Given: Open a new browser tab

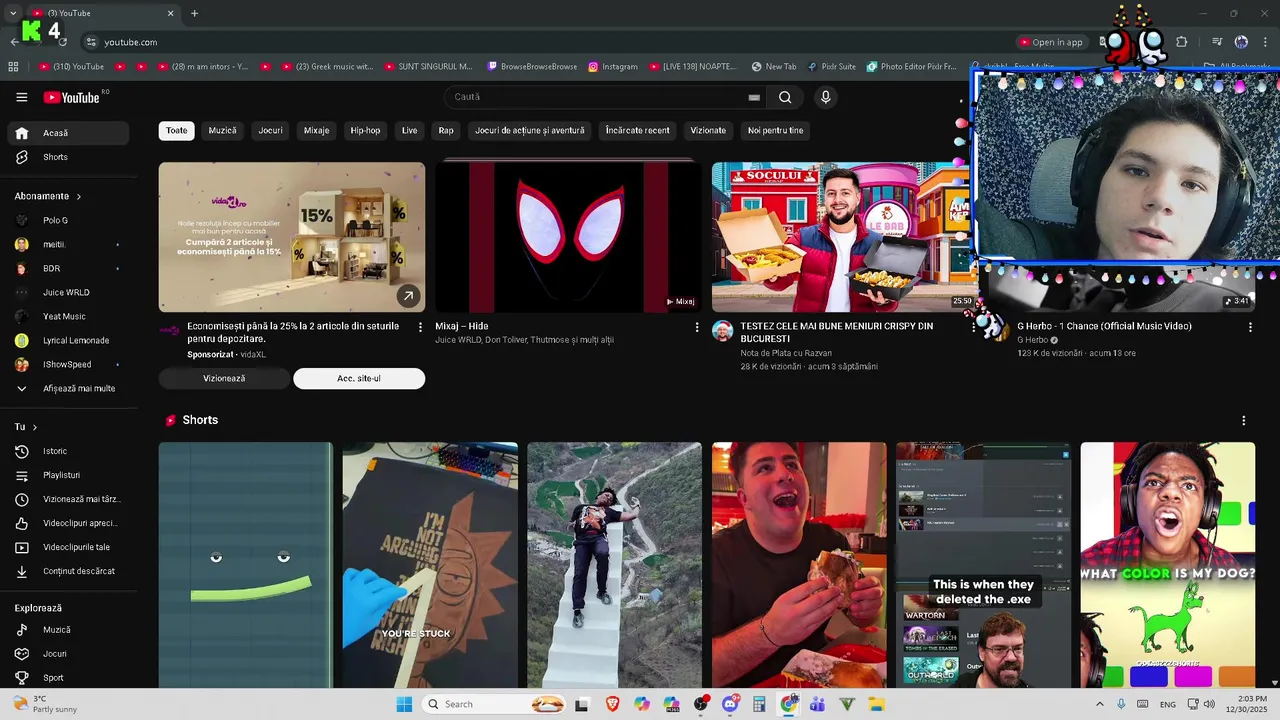Looking at the screenshot, I should click(x=194, y=13).
